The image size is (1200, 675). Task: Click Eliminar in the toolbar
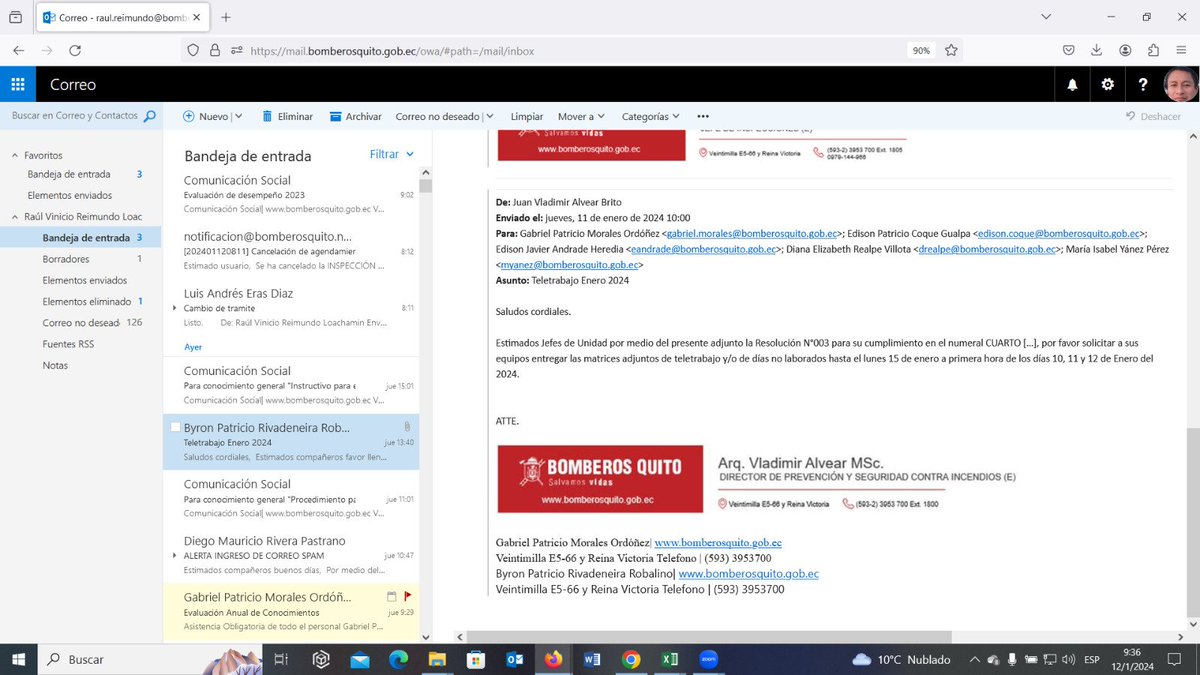click(287, 116)
